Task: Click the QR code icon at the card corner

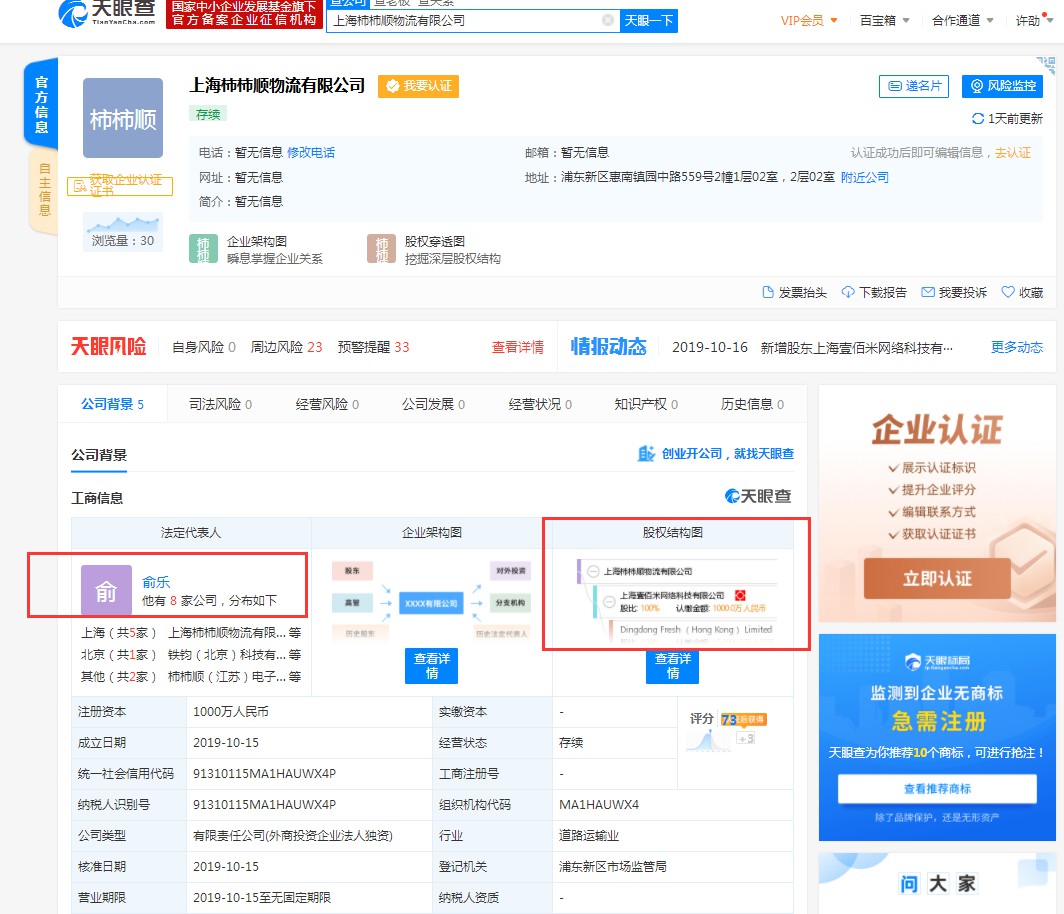Action: tap(1045, 66)
